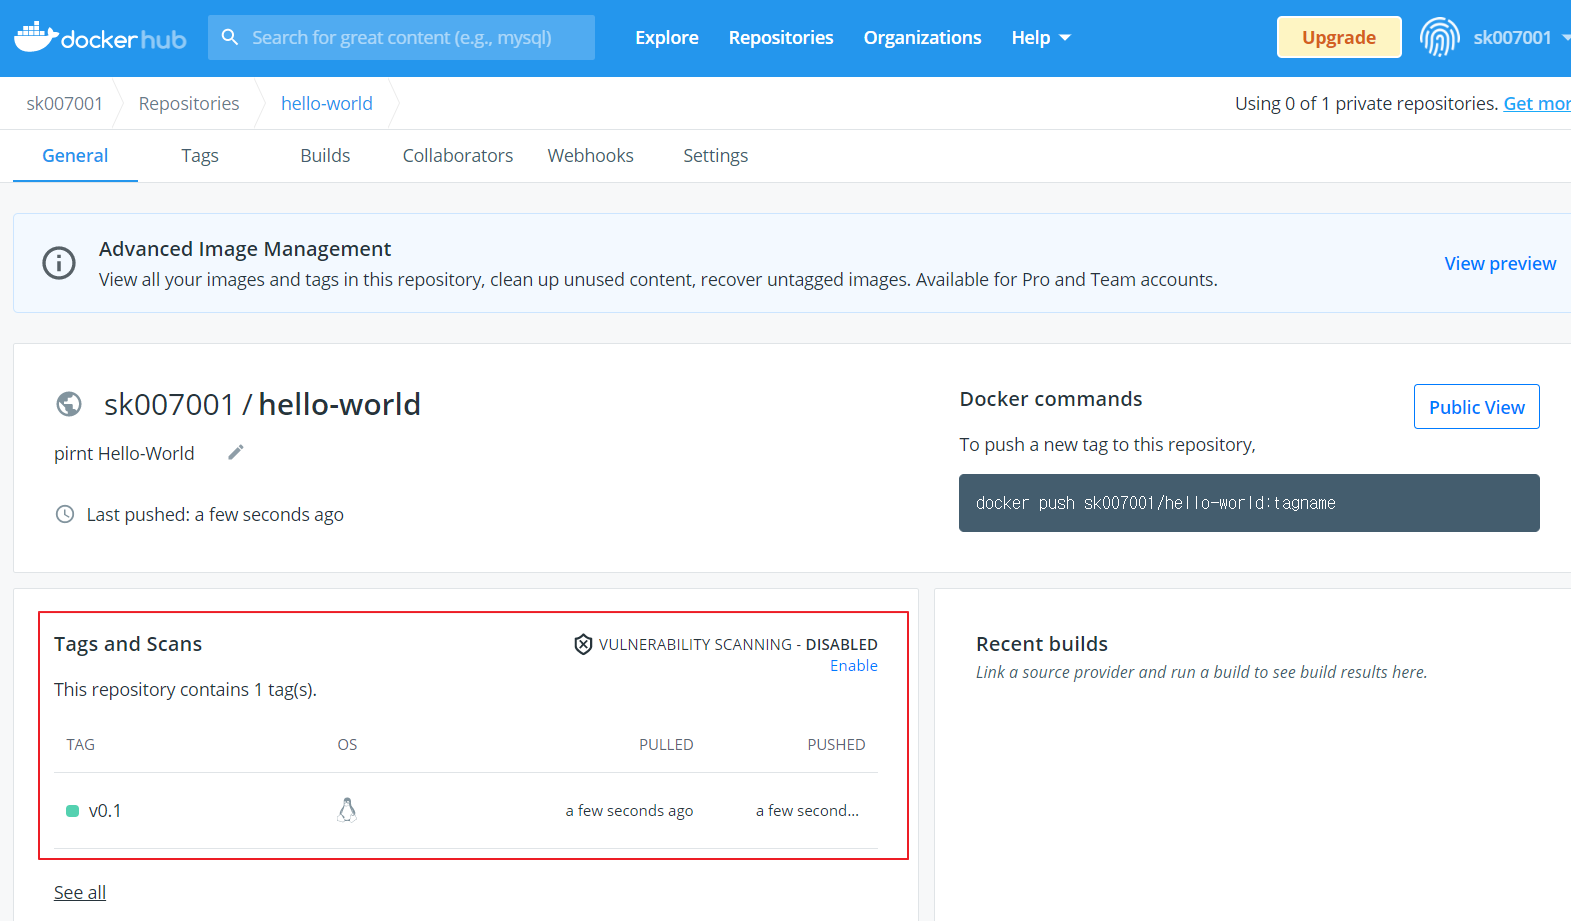
Task: Click the PULLED column header
Action: [x=666, y=744]
